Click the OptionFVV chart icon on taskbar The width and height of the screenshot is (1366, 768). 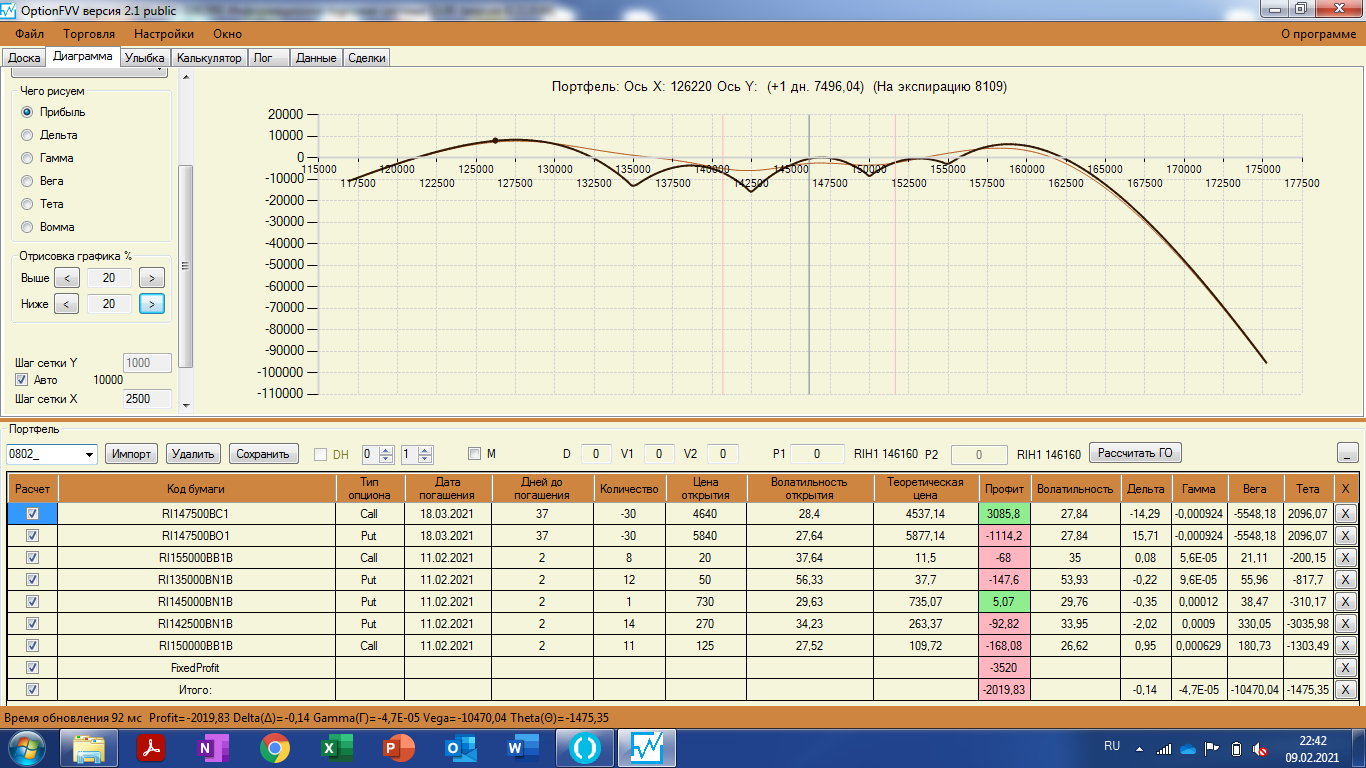click(647, 748)
